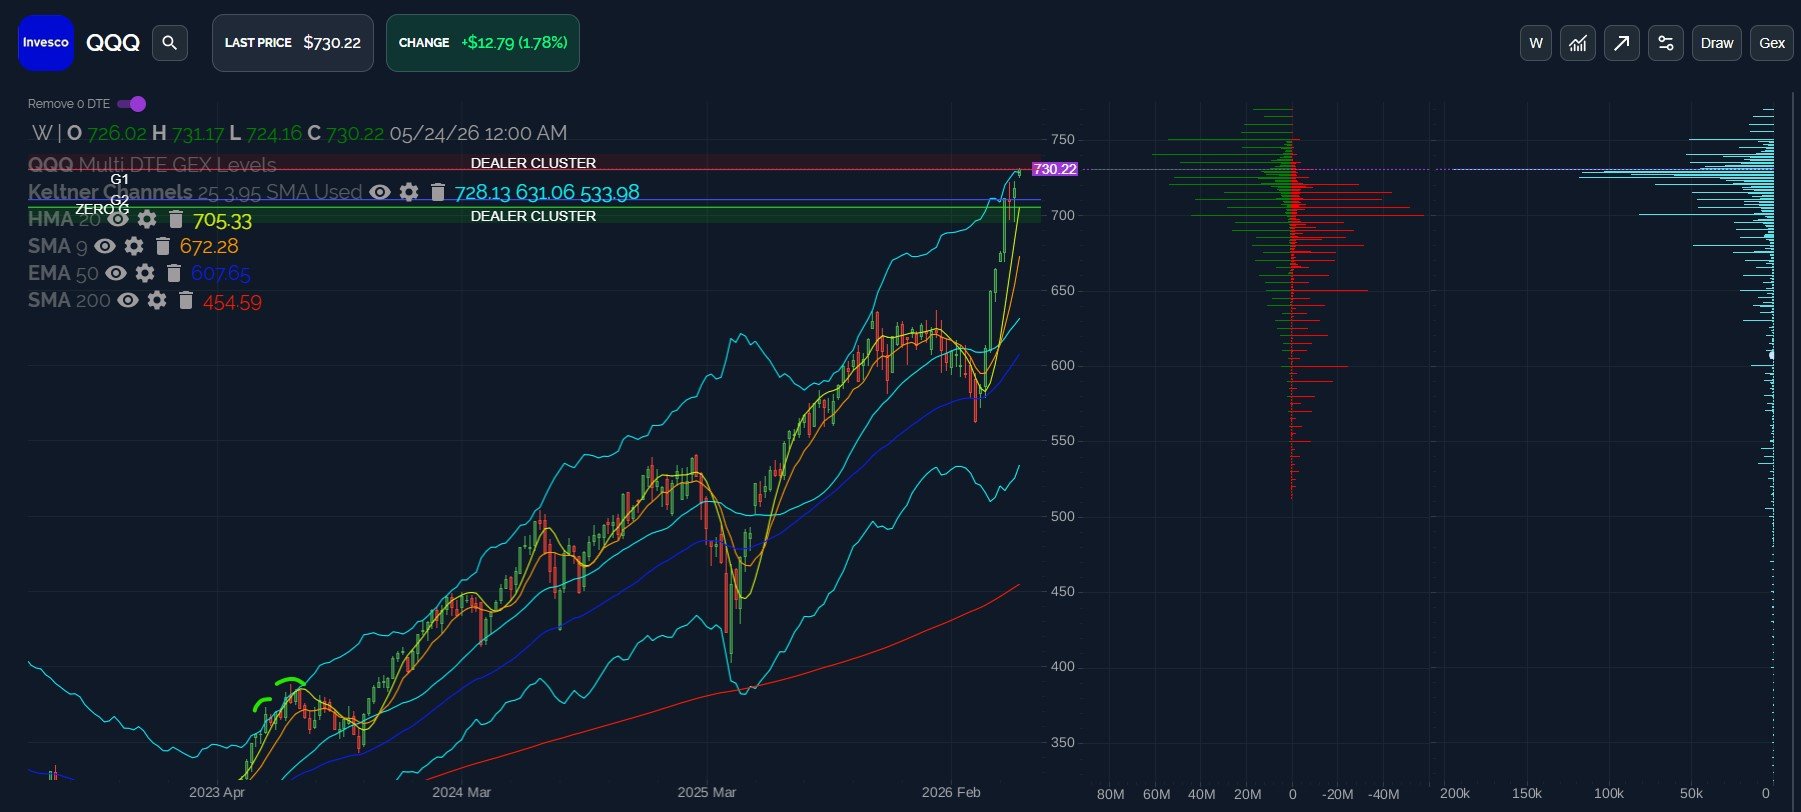Open Keltner Channels settings gear
The image size is (1801, 812).
[409, 192]
